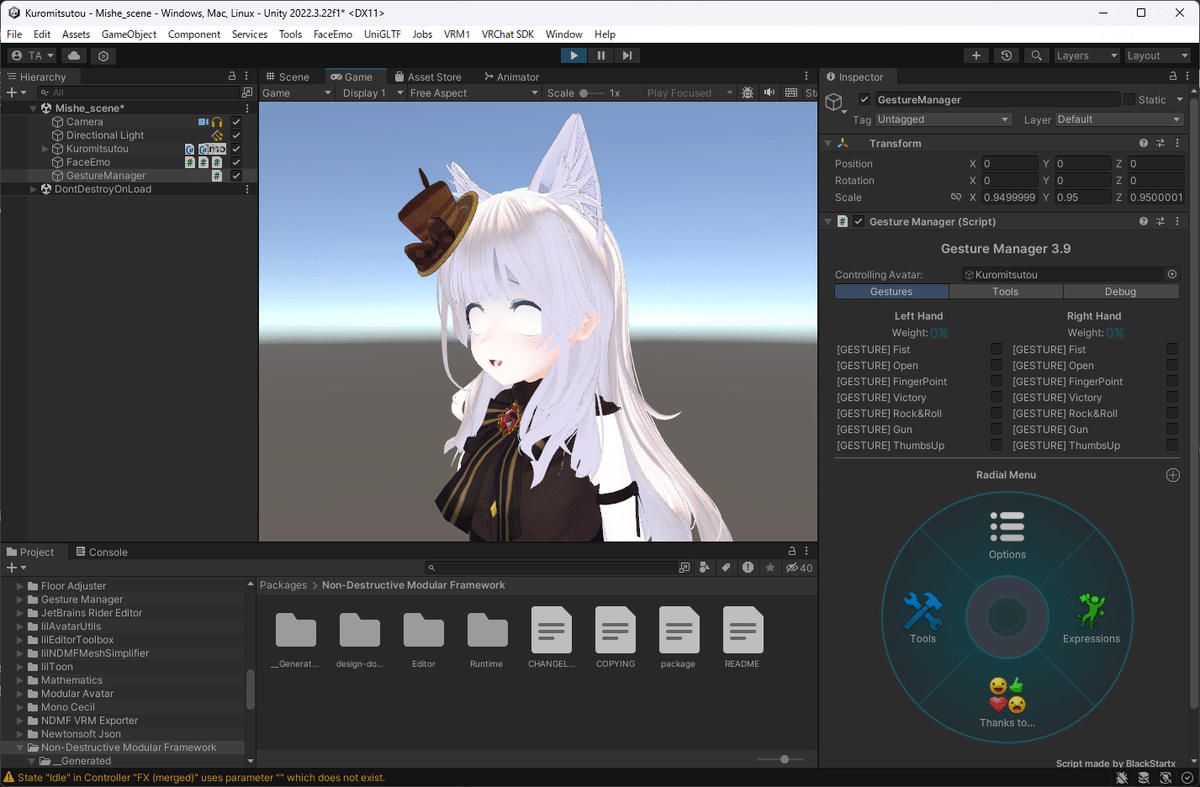
Task: Open the Tag Untagged dropdown
Action: [943, 119]
